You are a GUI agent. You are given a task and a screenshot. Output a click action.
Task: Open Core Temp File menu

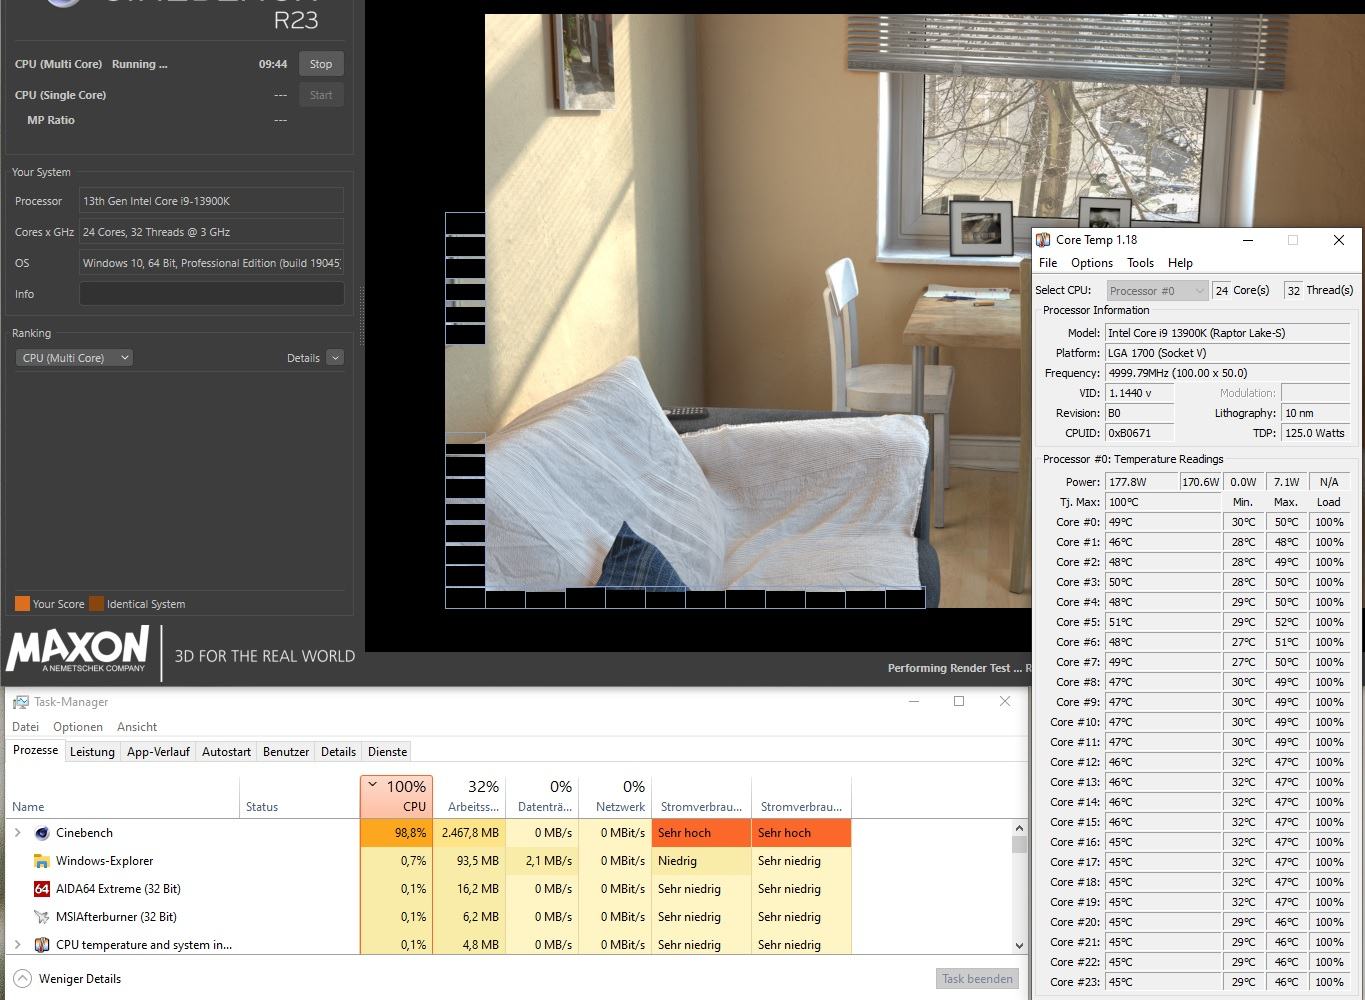pos(1048,263)
